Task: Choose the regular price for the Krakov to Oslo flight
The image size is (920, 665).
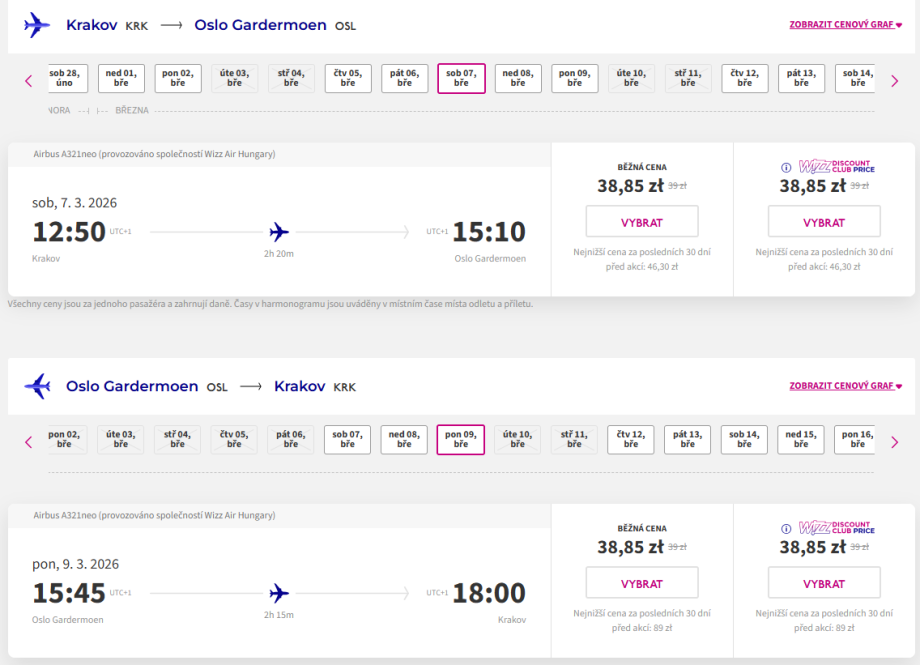Action: pos(641,222)
